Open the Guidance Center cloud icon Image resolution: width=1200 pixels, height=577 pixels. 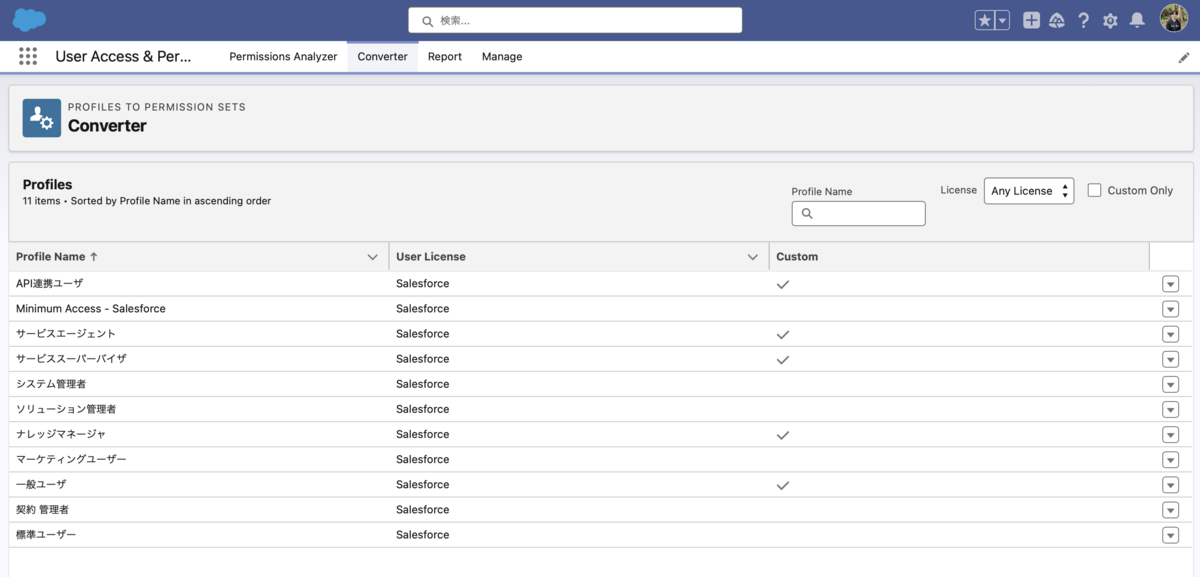click(x=1057, y=20)
